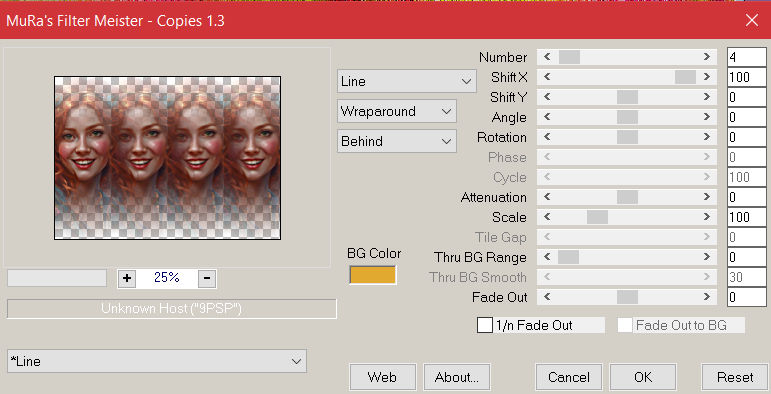Click the Web button
The image size is (771, 394).
click(x=383, y=377)
